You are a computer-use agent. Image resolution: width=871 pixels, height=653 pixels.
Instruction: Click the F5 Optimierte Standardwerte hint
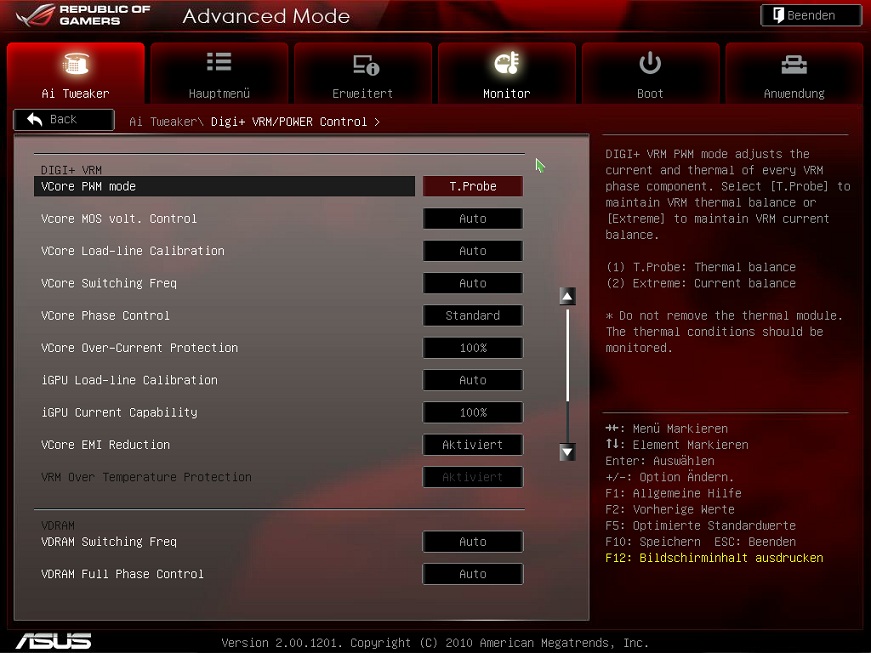[x=700, y=525]
